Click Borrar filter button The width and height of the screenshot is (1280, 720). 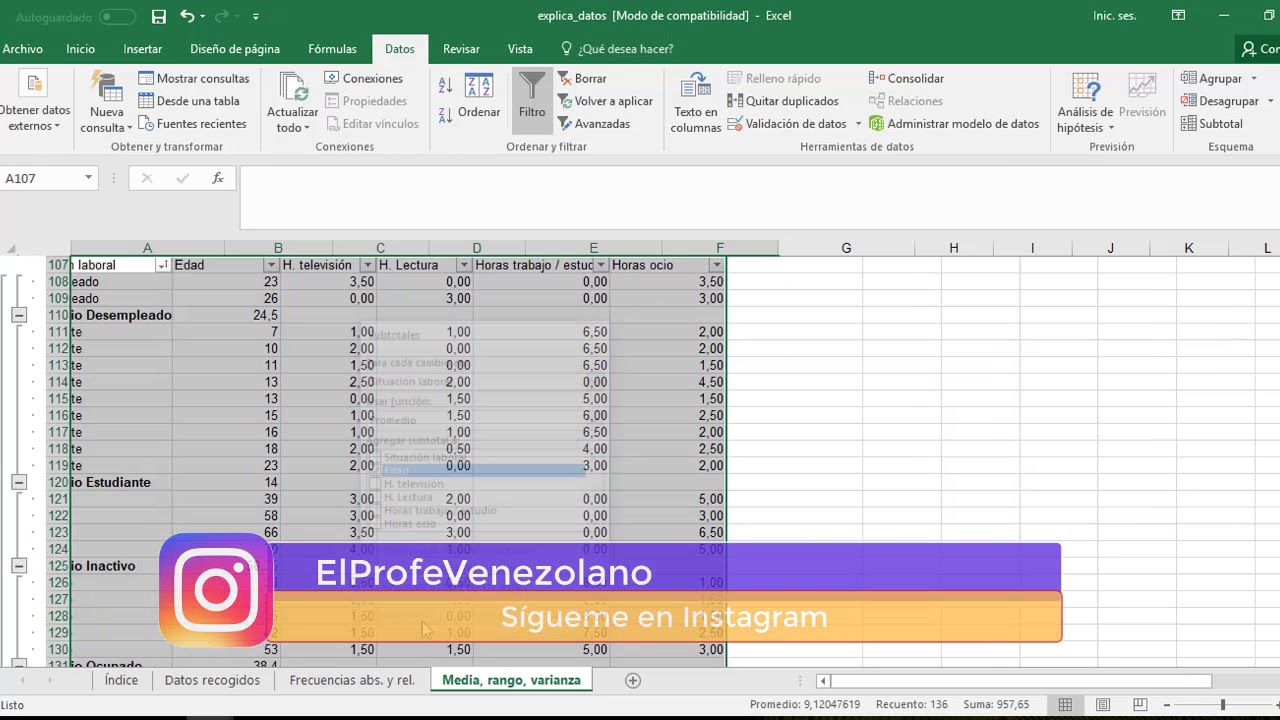tap(582, 78)
